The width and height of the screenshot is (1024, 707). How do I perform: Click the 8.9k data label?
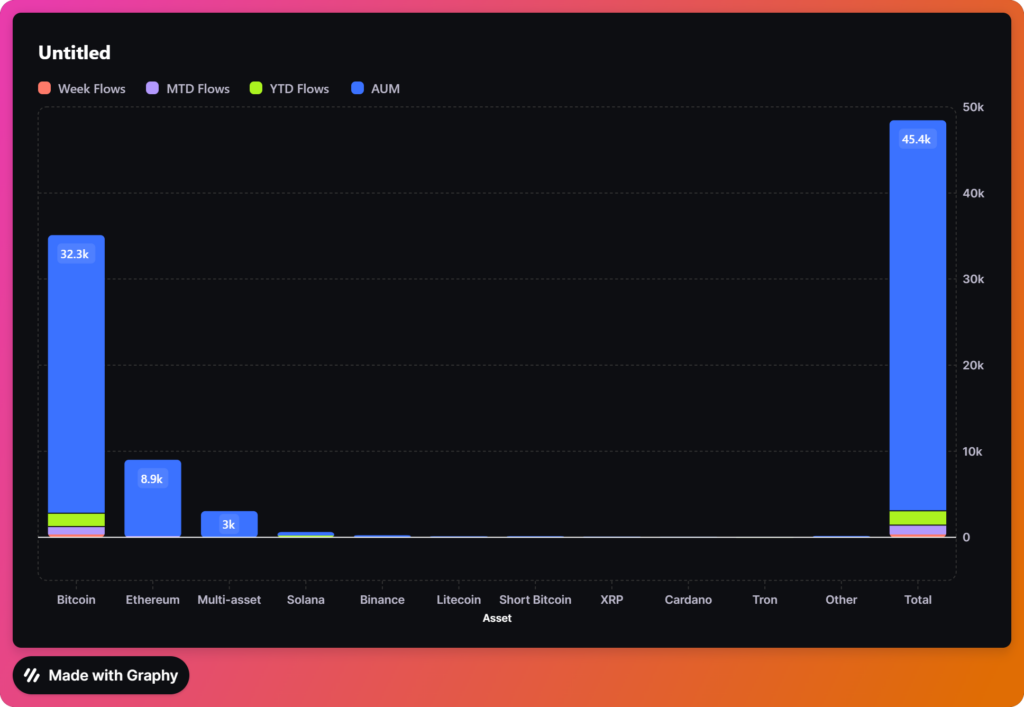[152, 480]
